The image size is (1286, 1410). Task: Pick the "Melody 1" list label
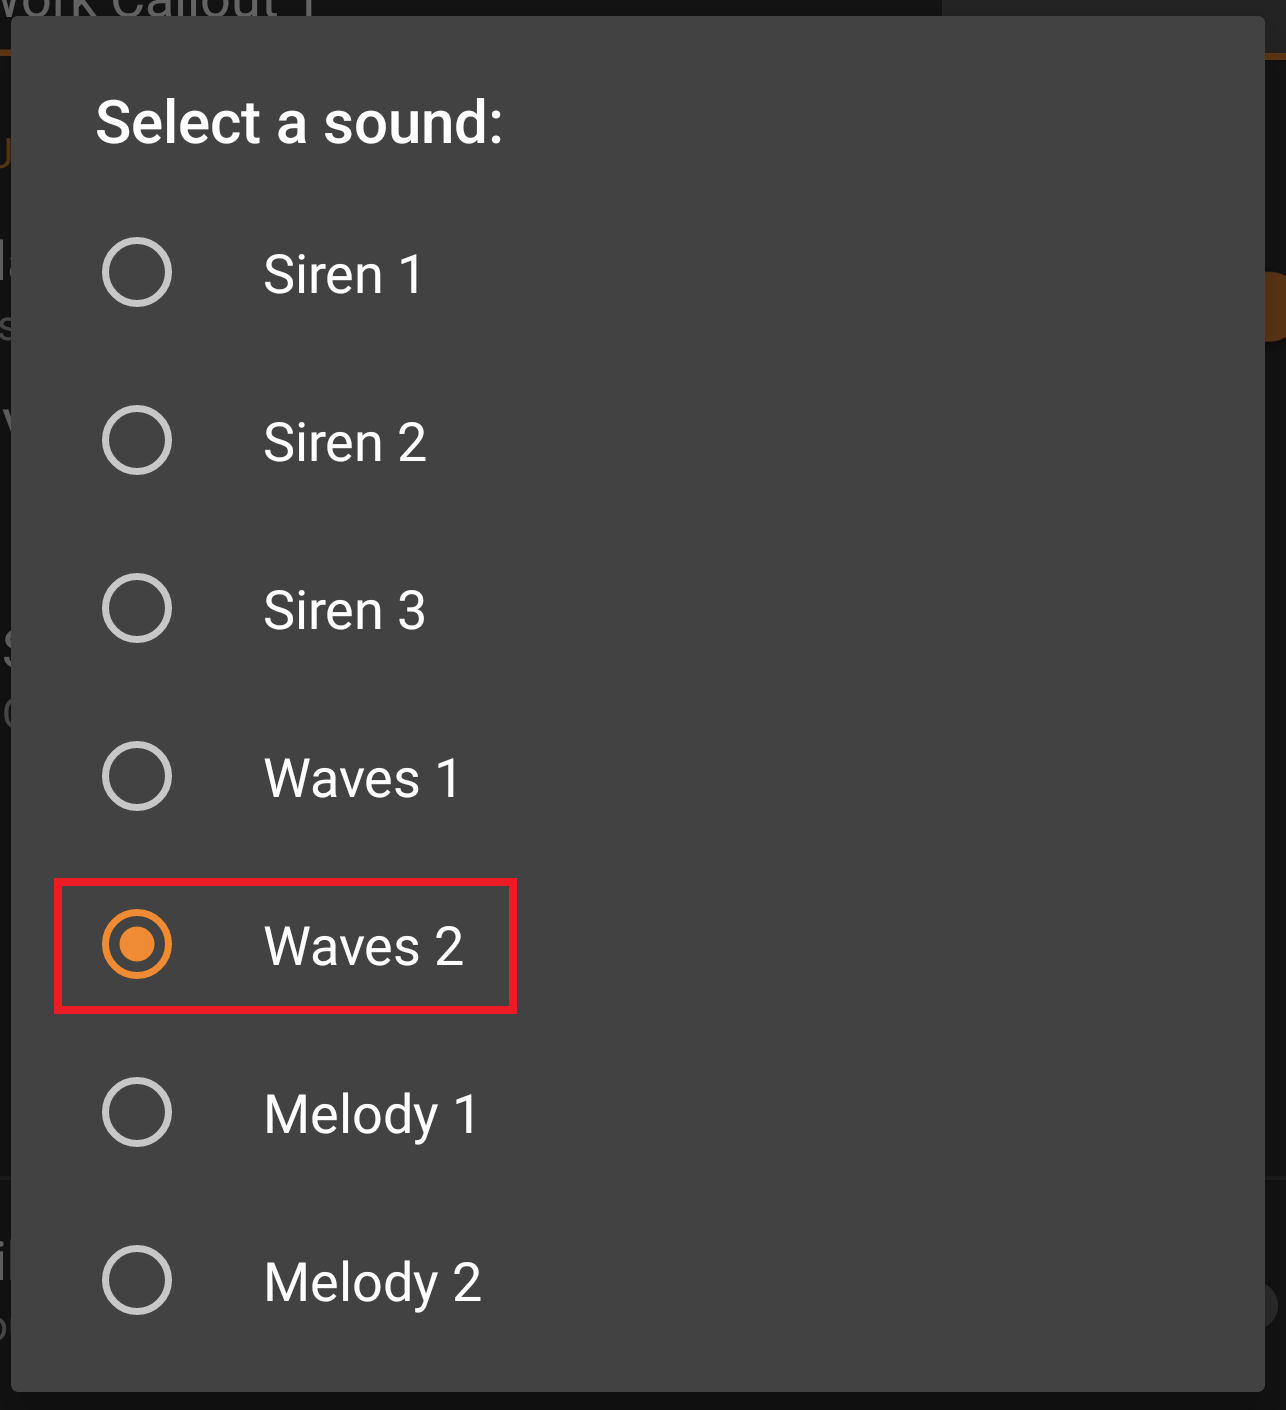371,1114
